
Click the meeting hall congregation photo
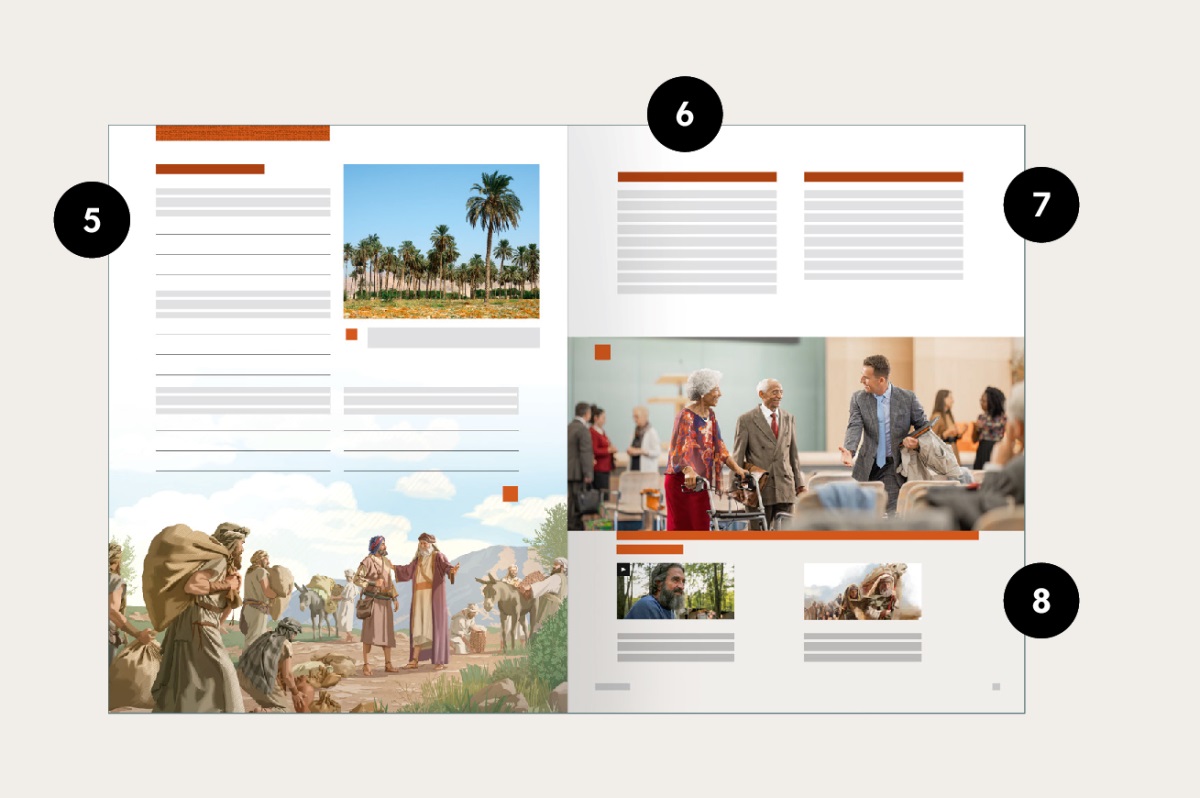pyautogui.click(x=795, y=433)
